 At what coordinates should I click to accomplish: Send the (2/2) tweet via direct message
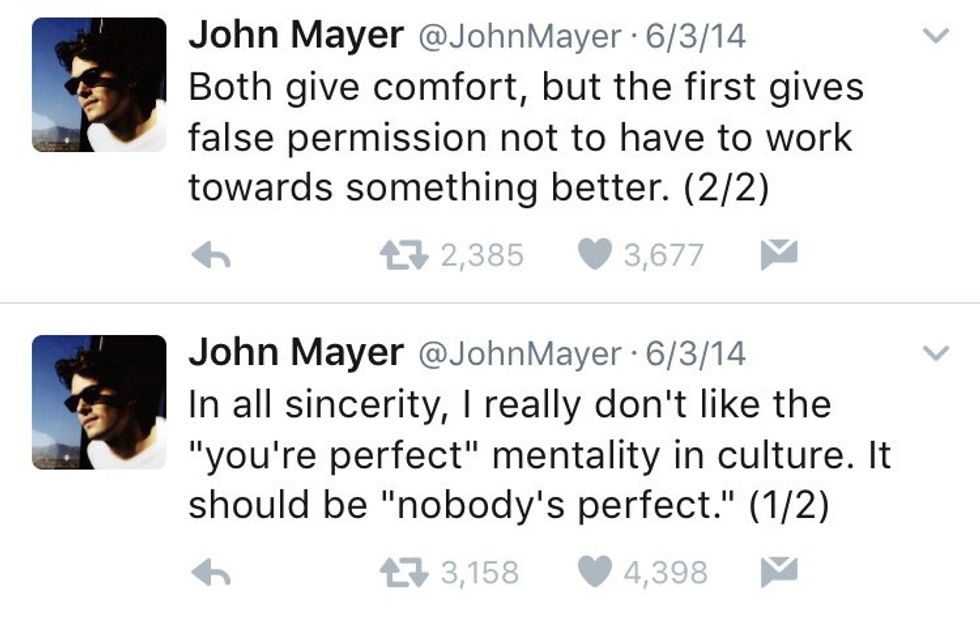click(x=778, y=256)
